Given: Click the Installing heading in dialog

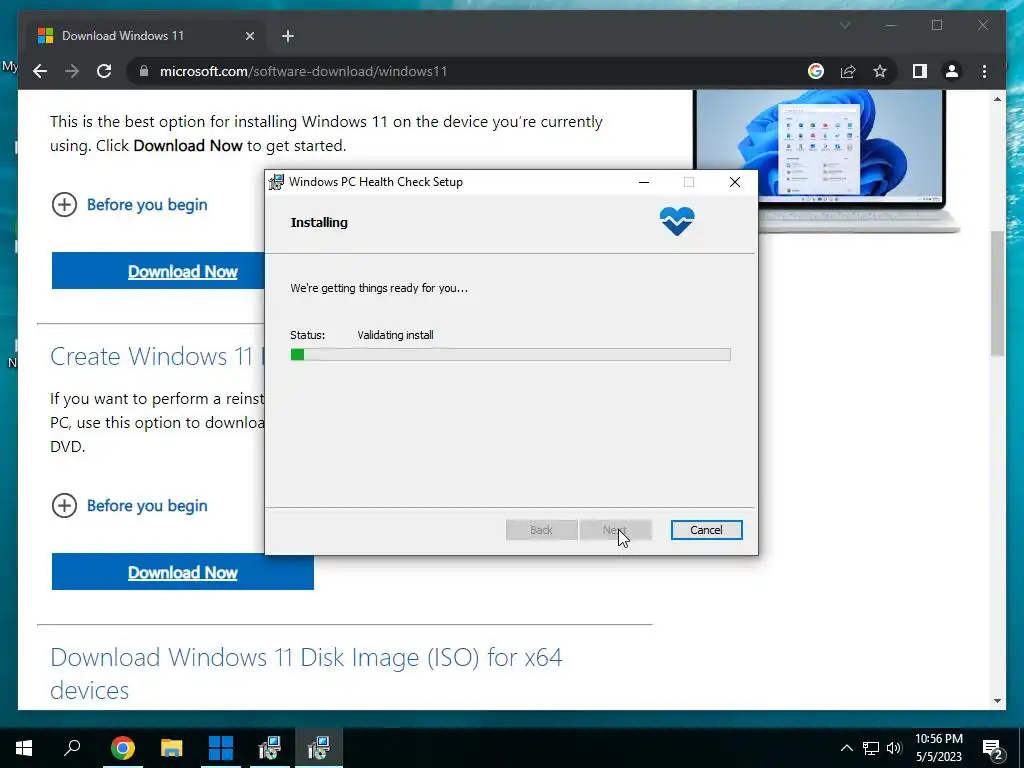Looking at the screenshot, I should tap(319, 222).
